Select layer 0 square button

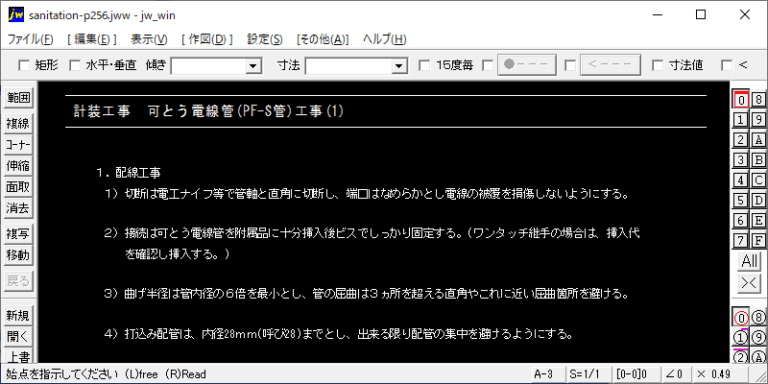pyautogui.click(x=741, y=99)
